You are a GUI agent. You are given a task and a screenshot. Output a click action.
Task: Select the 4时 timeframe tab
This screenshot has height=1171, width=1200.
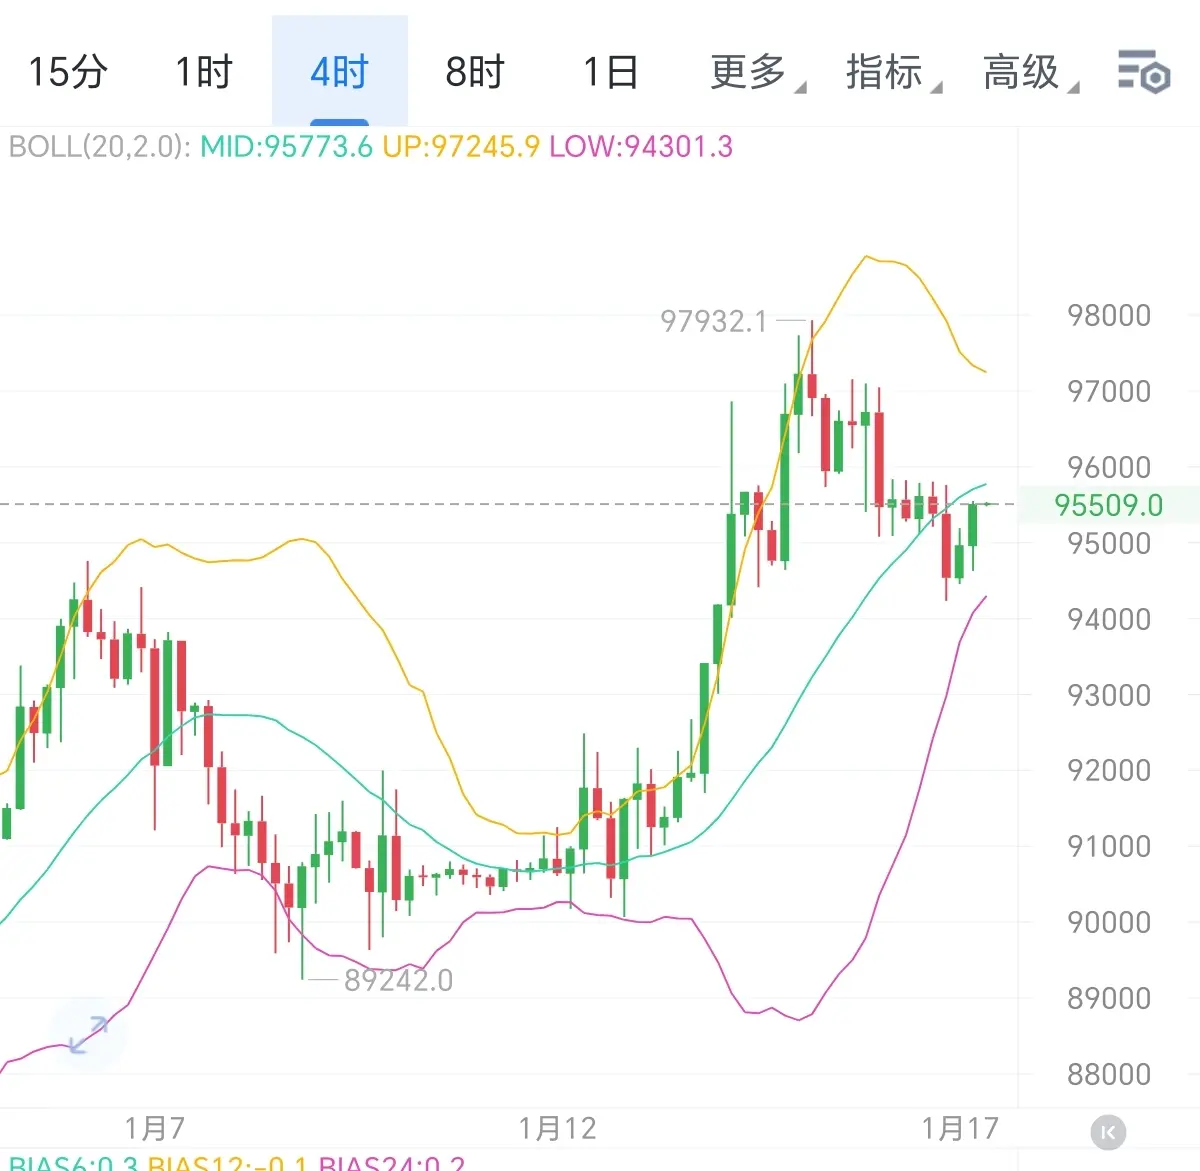(x=340, y=72)
